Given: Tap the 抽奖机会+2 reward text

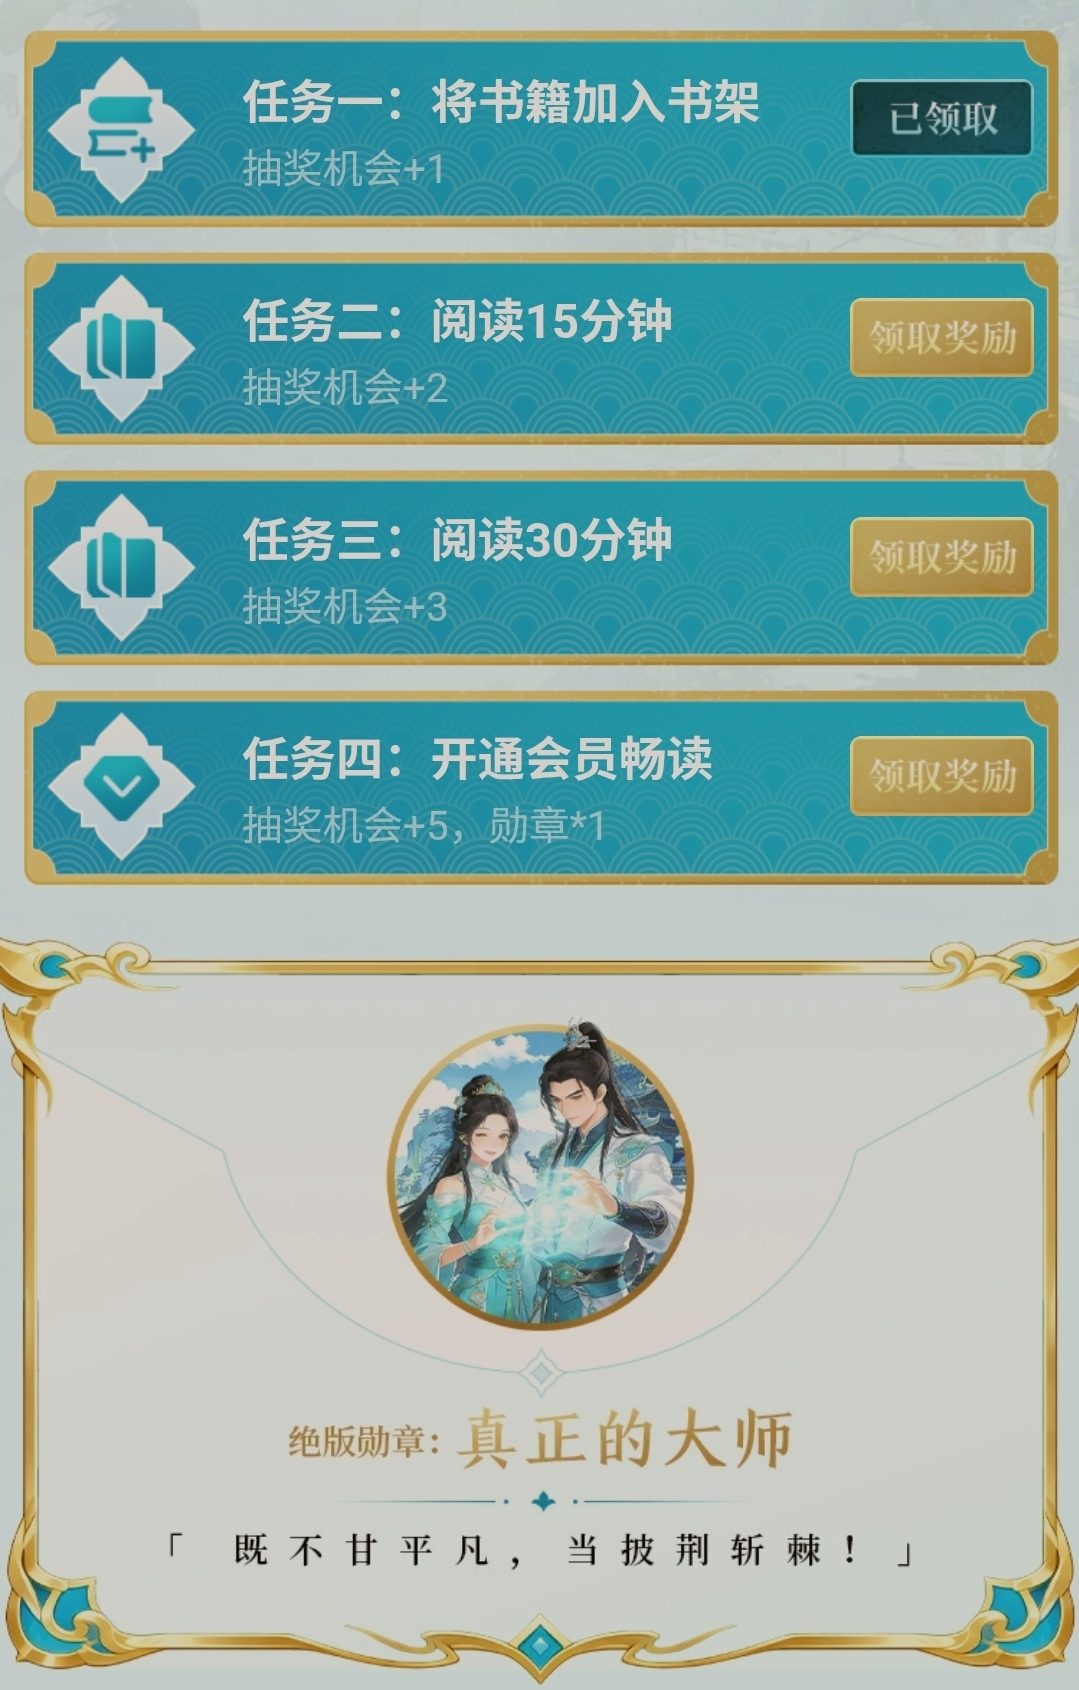Looking at the screenshot, I should coord(345,388).
